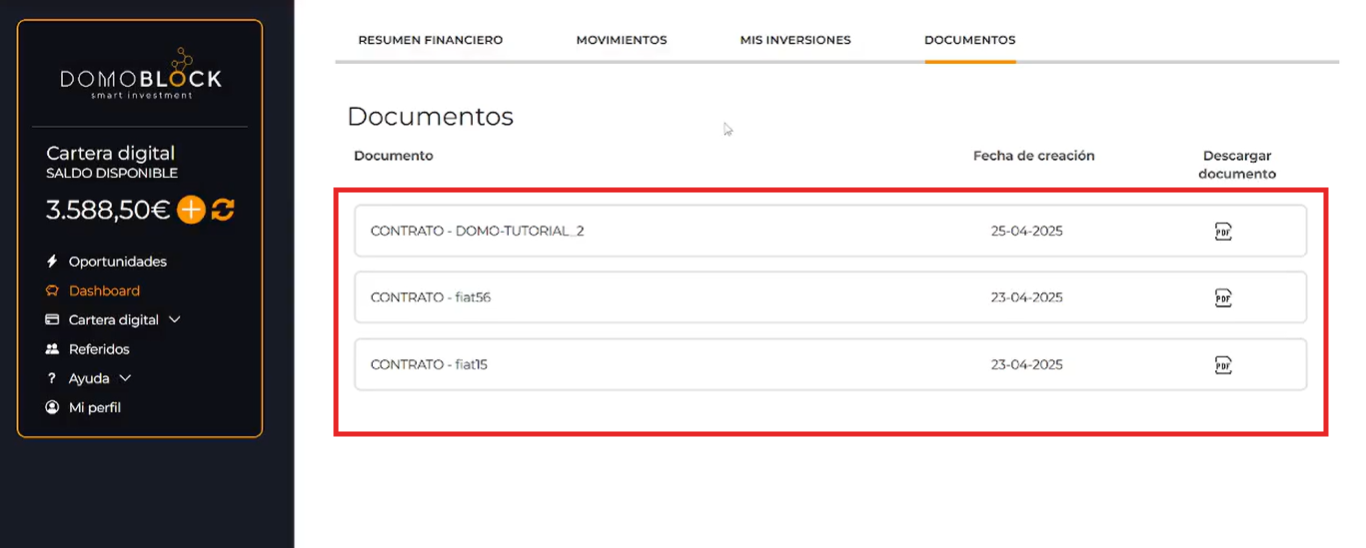The image size is (1366, 548).
Task: Open the Cartera digital sidebar menu entry
Action: [x=113, y=320]
